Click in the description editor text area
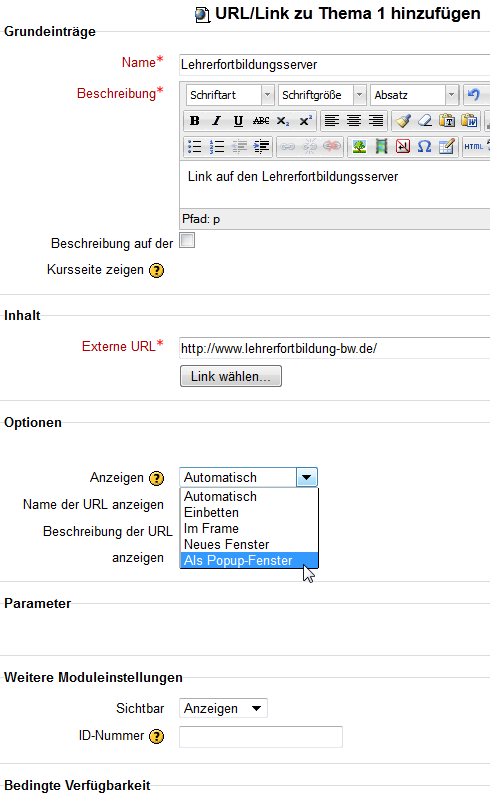 [x=335, y=185]
